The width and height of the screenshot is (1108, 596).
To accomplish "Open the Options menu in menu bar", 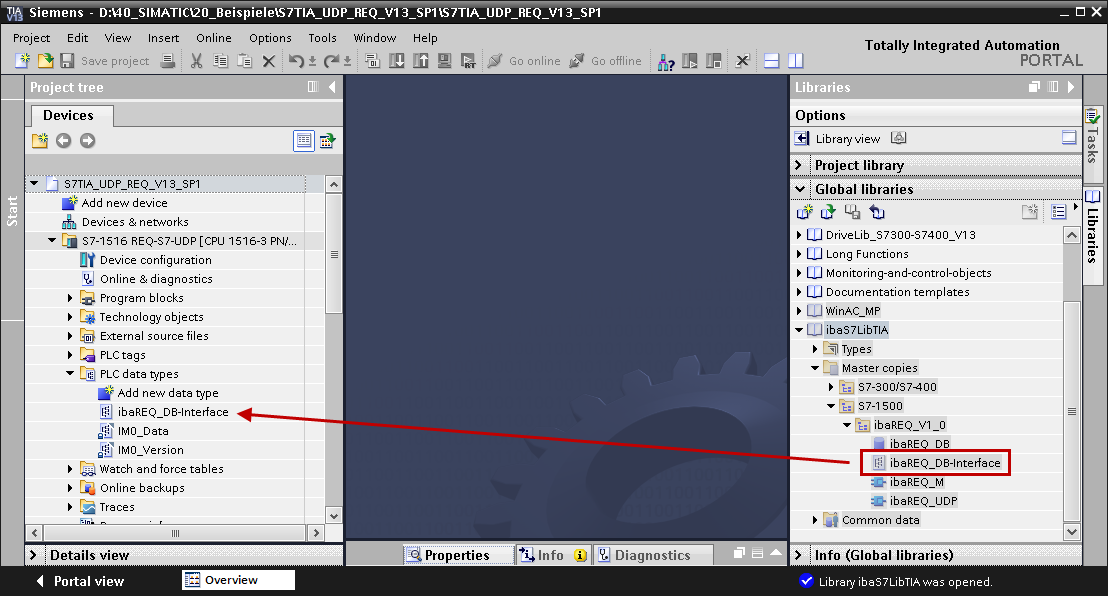I will [270, 37].
